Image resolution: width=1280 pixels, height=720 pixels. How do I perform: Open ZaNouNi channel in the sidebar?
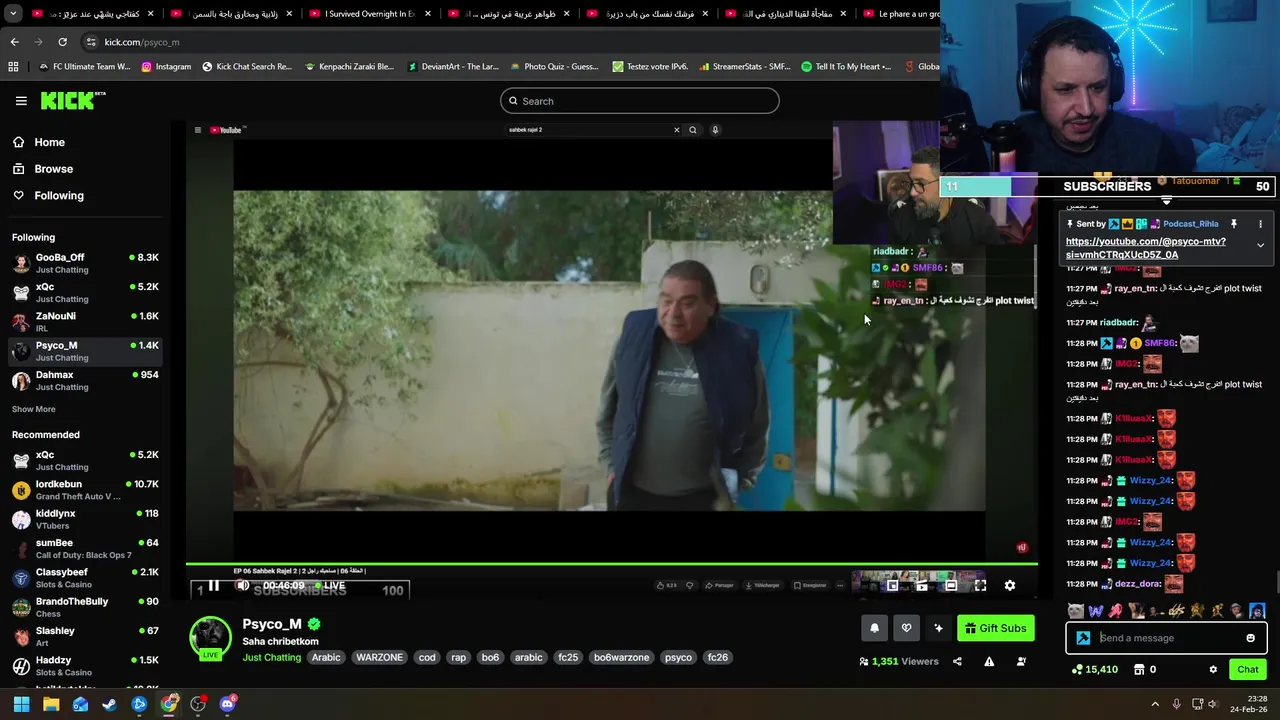click(x=85, y=321)
